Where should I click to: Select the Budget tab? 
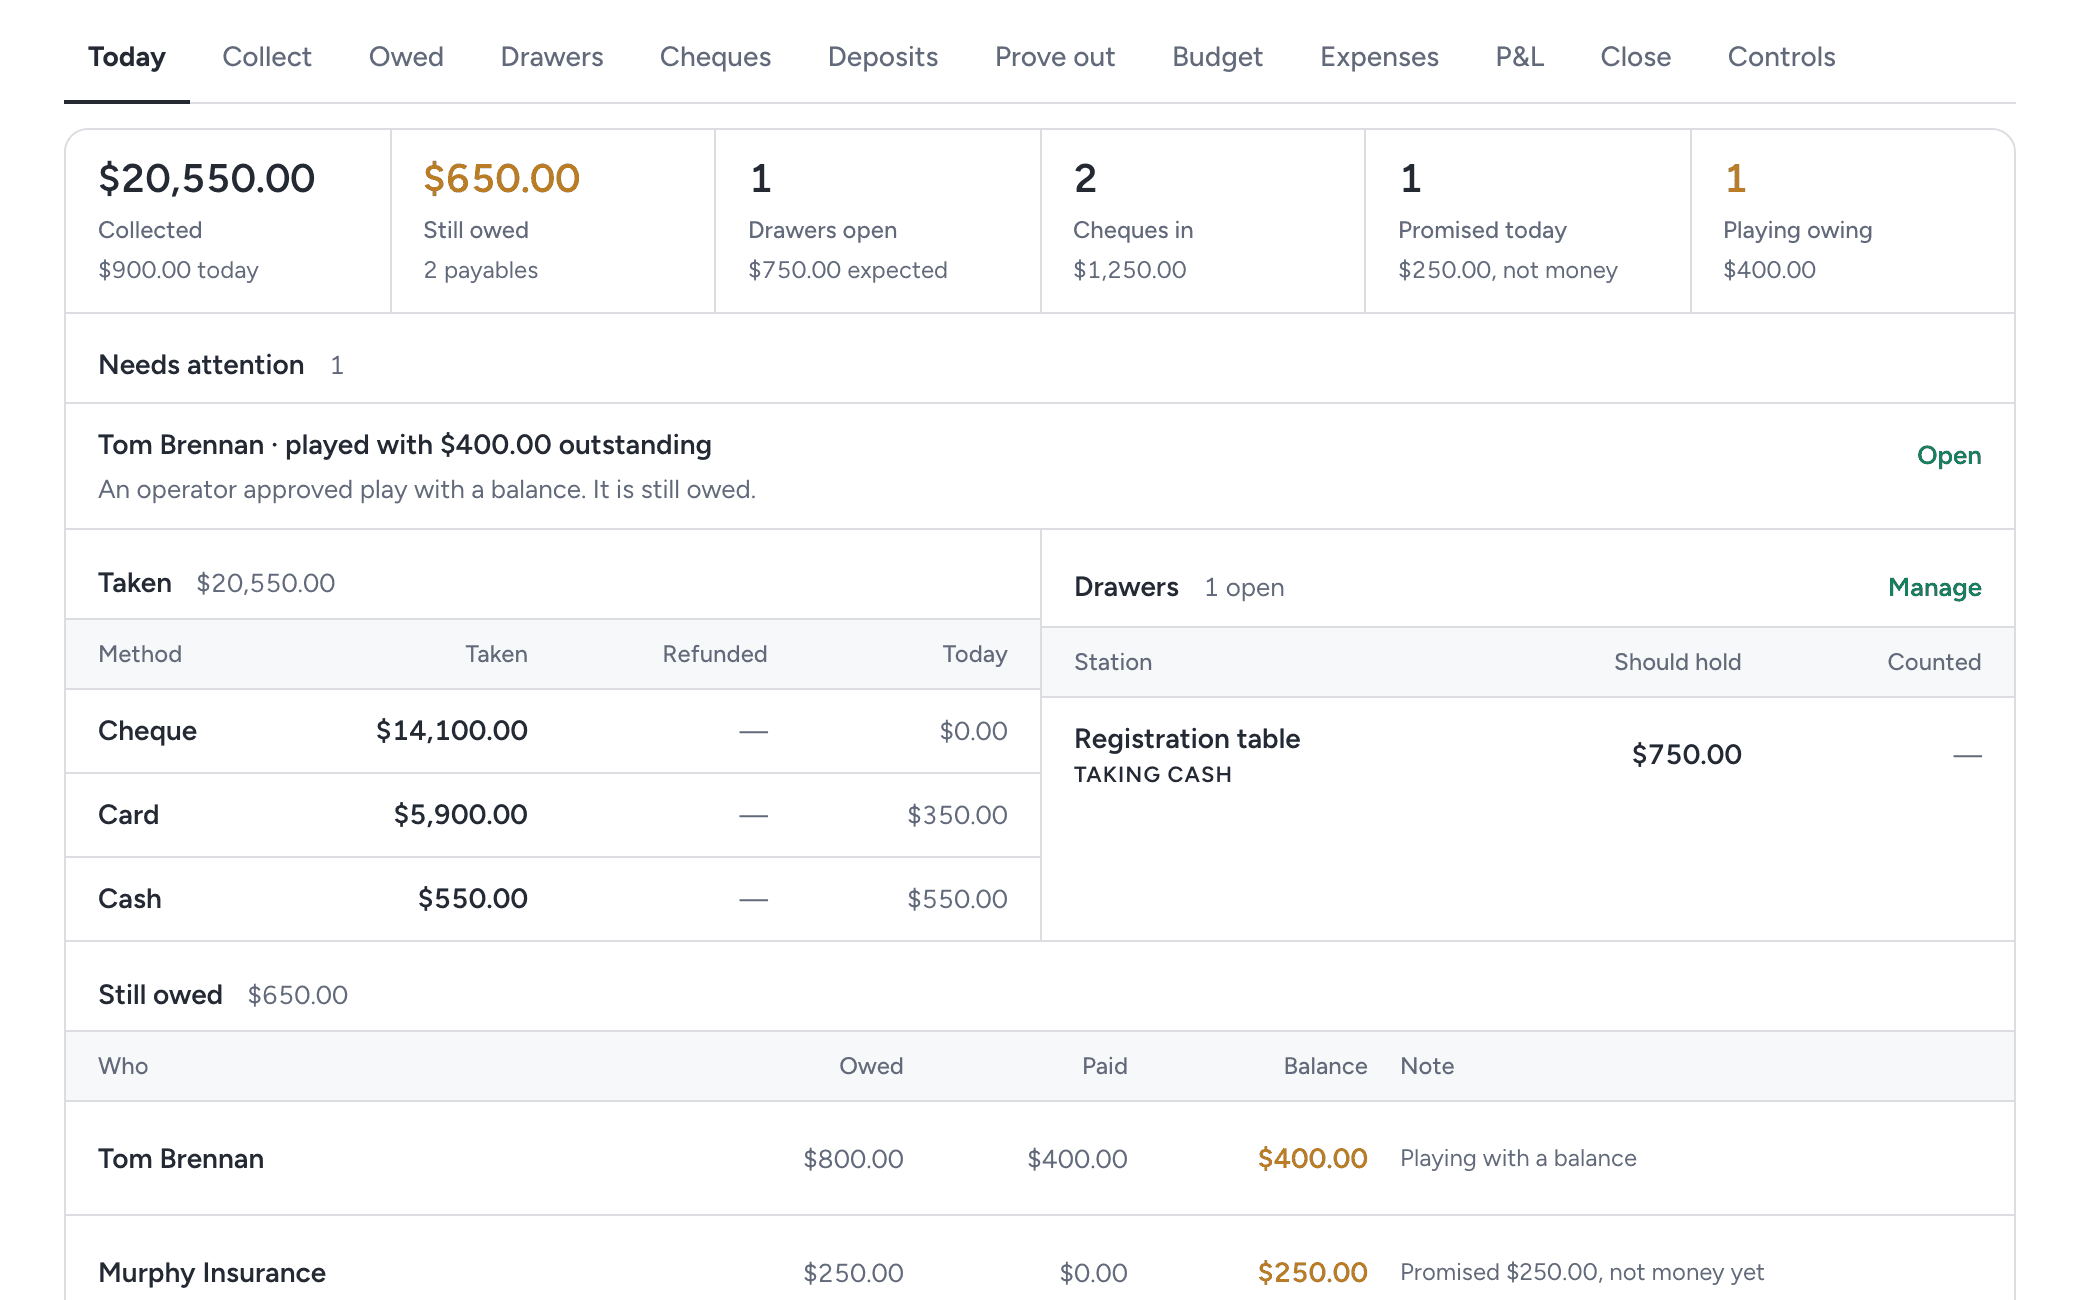(1217, 57)
